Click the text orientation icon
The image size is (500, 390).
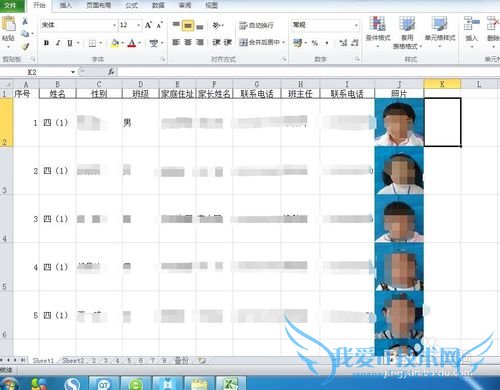216,25
